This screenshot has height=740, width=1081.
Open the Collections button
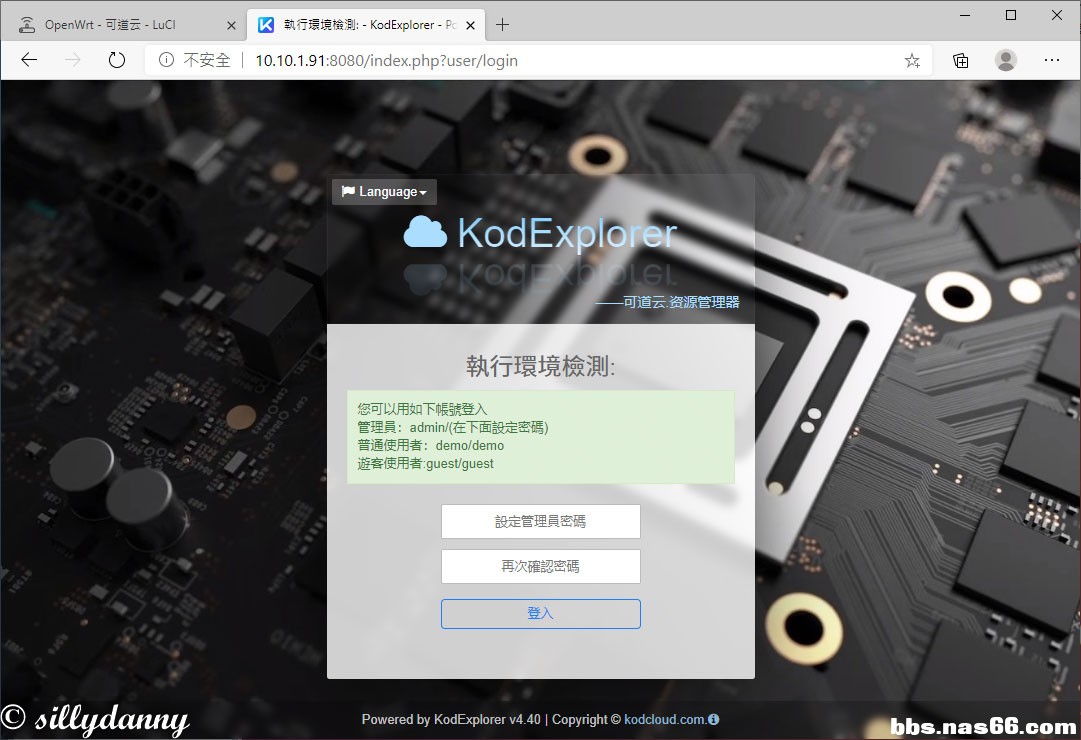click(x=960, y=61)
